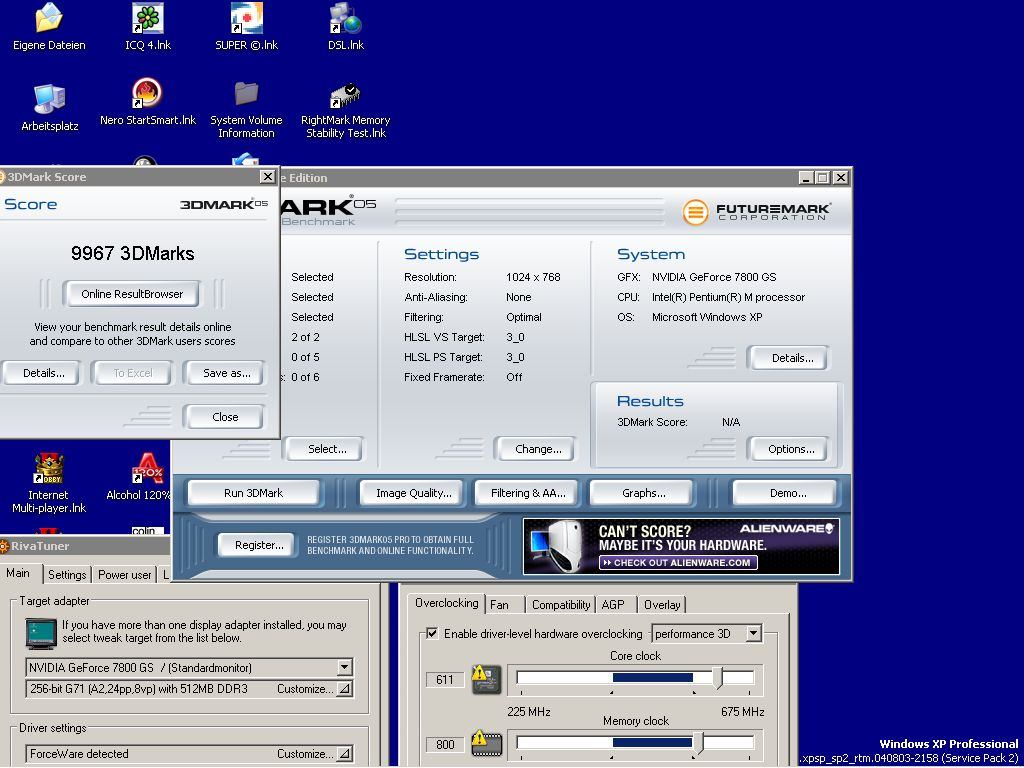Switch to the Fan tab

[500, 605]
